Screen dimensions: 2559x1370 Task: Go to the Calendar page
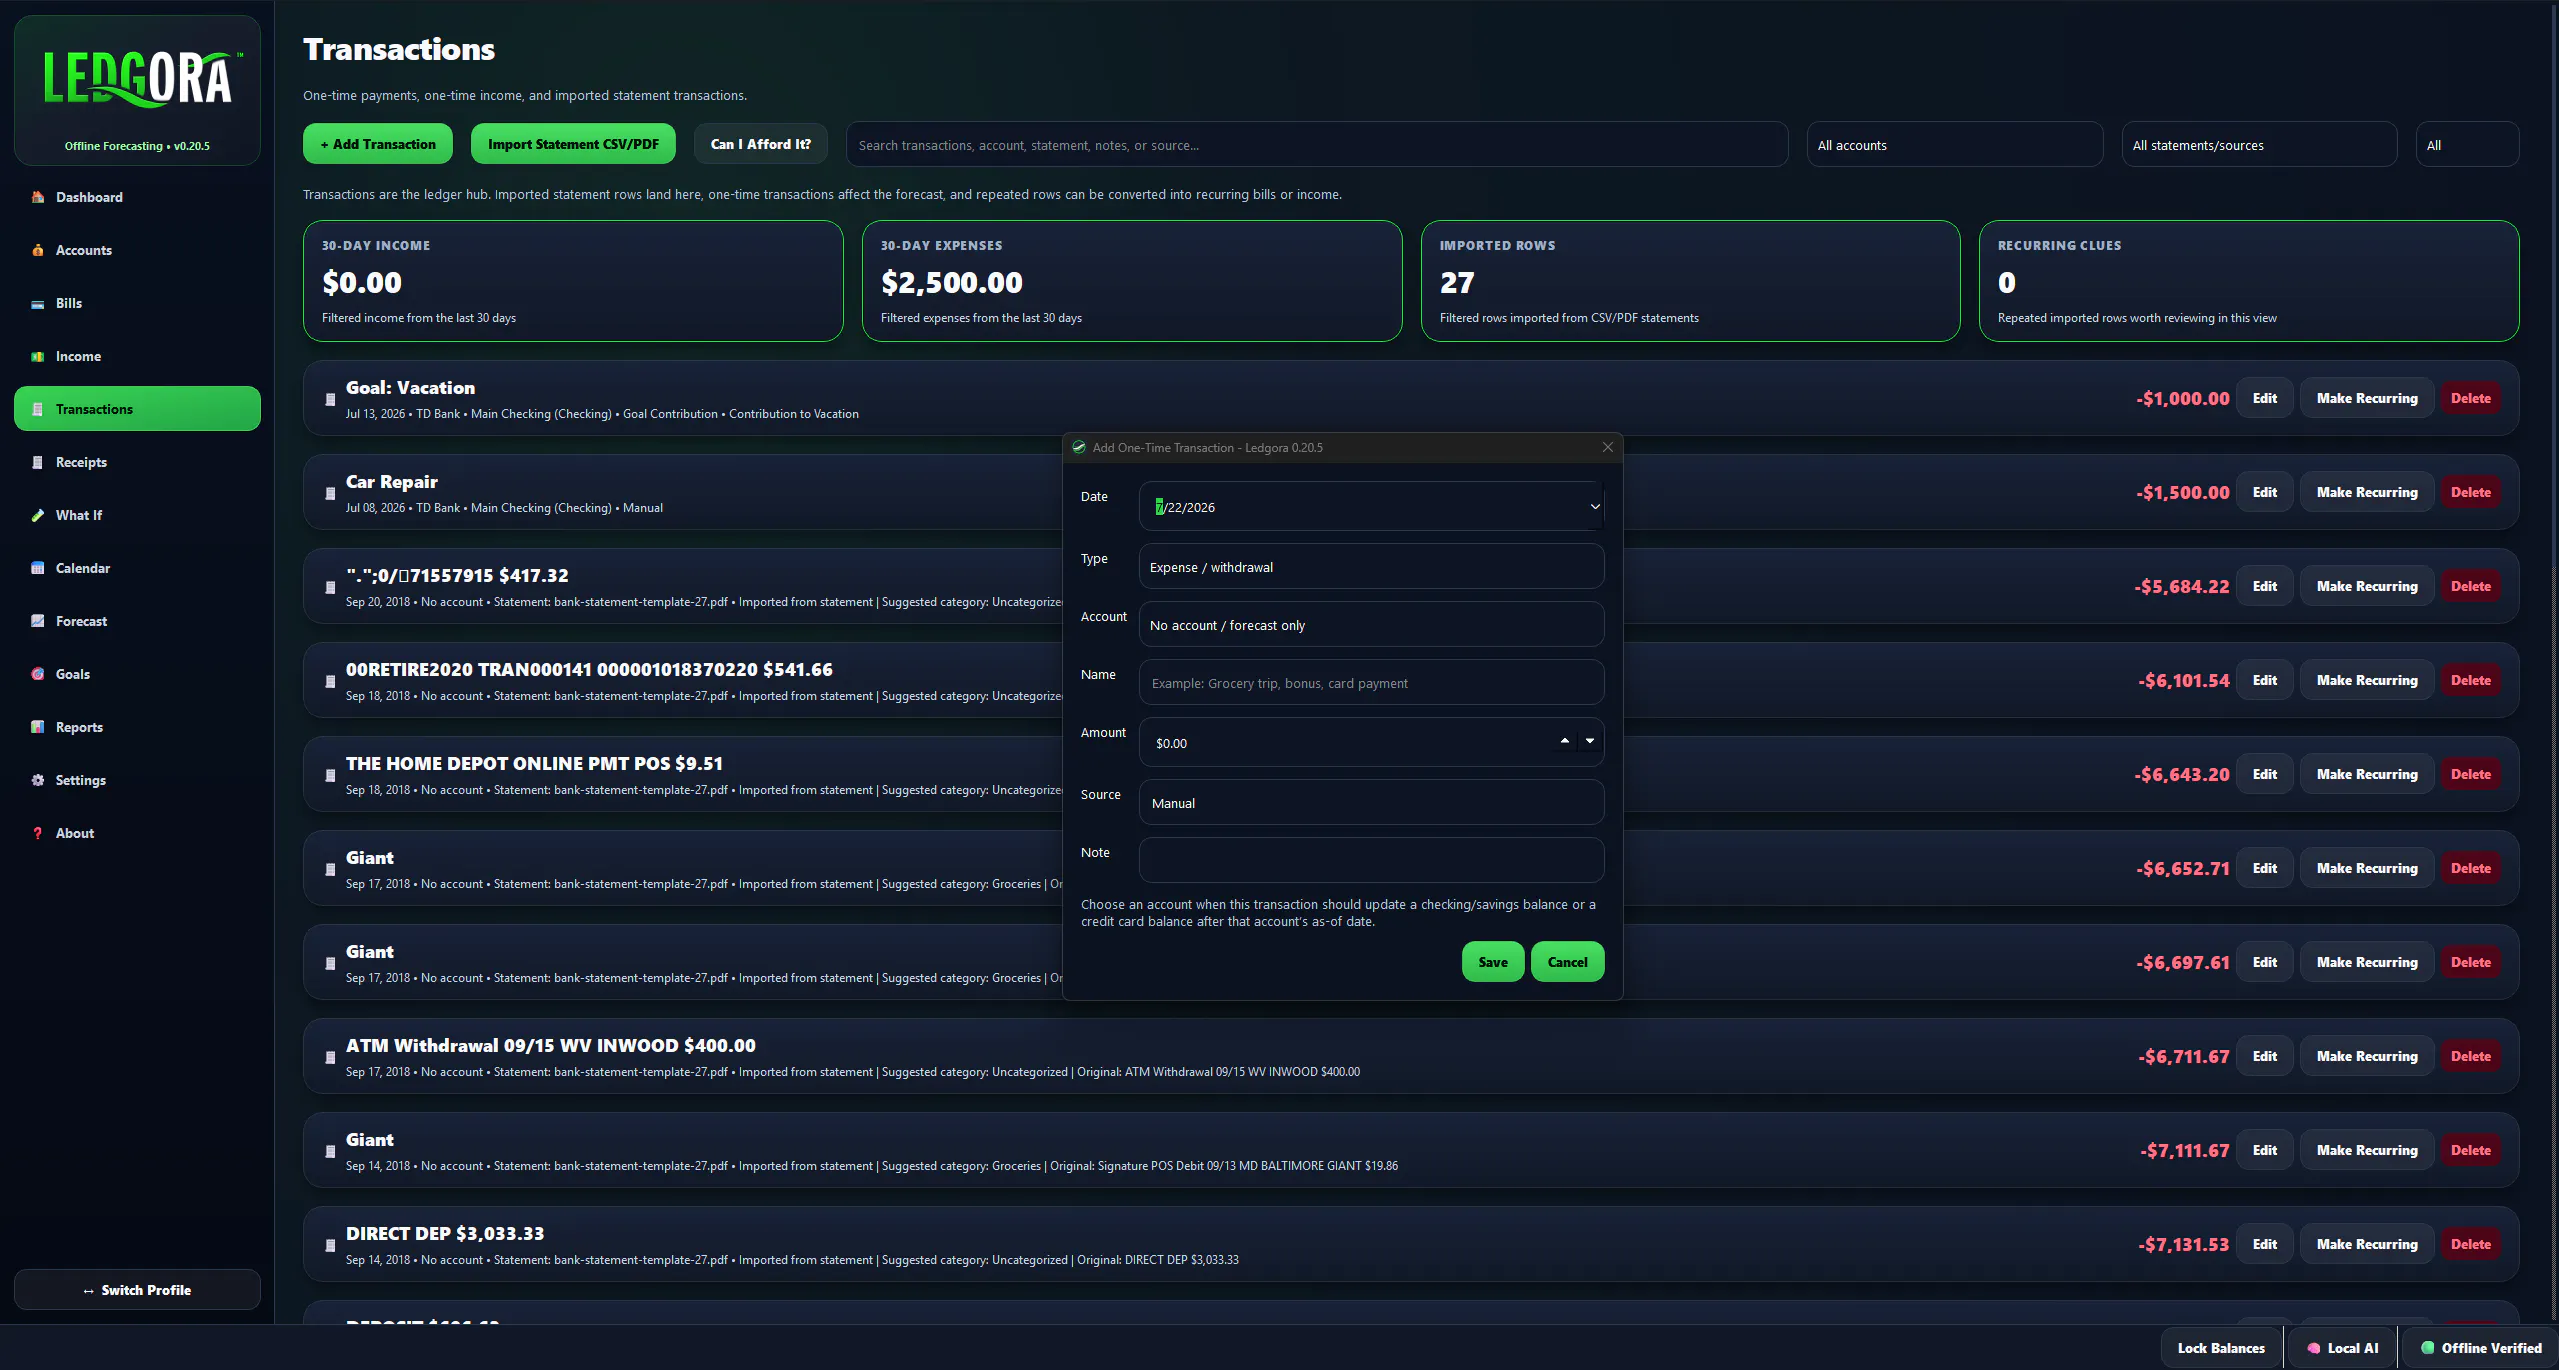[x=137, y=568]
